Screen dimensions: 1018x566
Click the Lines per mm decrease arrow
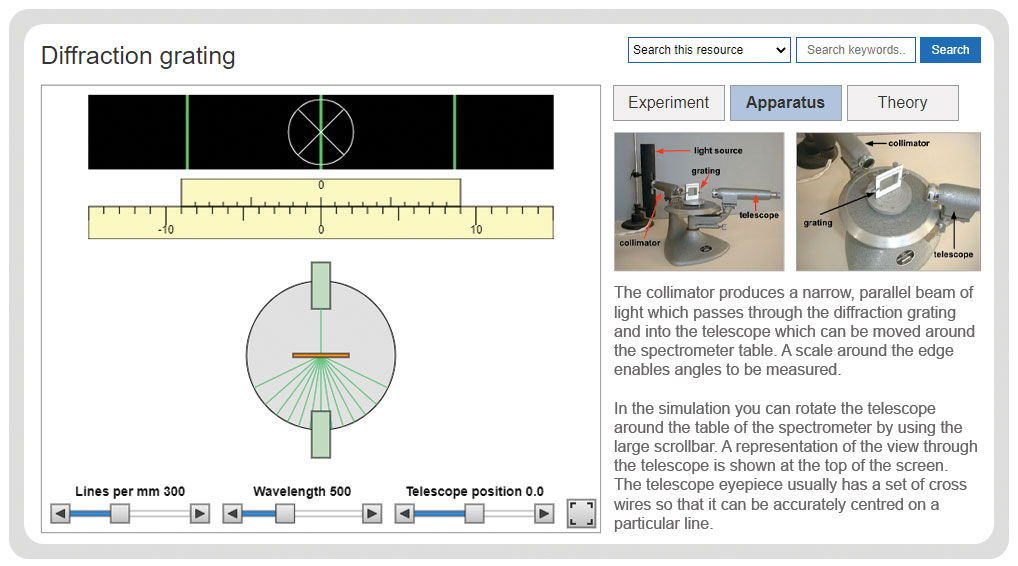[x=60, y=514]
